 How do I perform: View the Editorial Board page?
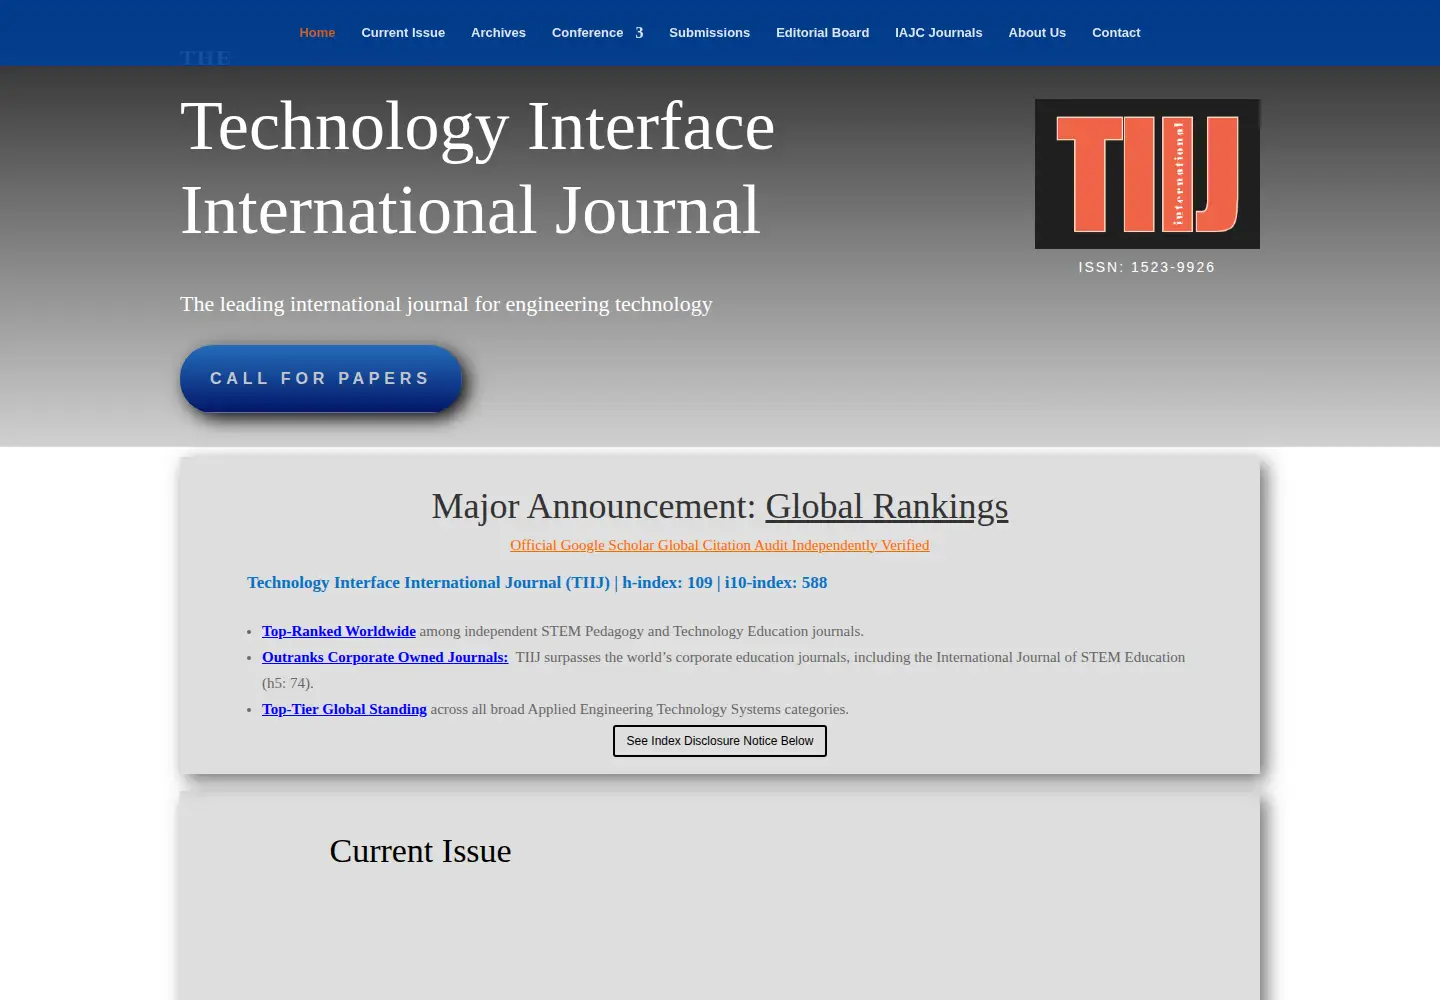click(x=822, y=33)
